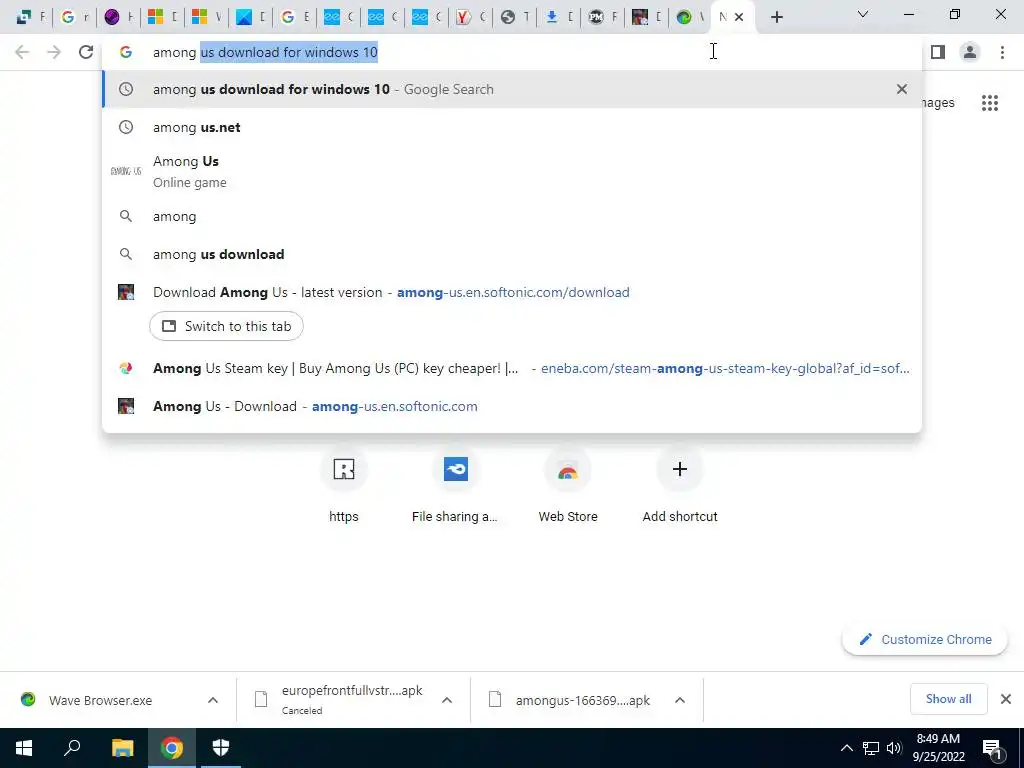The image size is (1024, 768).
Task: Expand options for europefrontfullvstr apk download
Action: click(447, 700)
